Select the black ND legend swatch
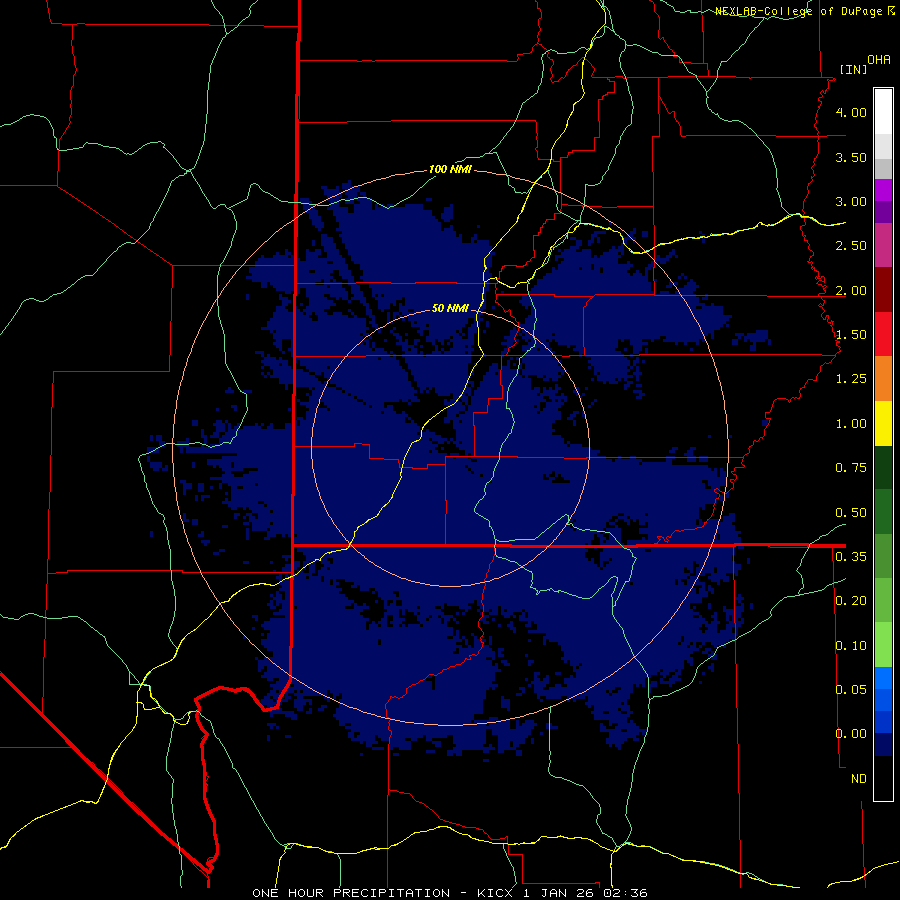The height and width of the screenshot is (900, 900). coord(883,778)
